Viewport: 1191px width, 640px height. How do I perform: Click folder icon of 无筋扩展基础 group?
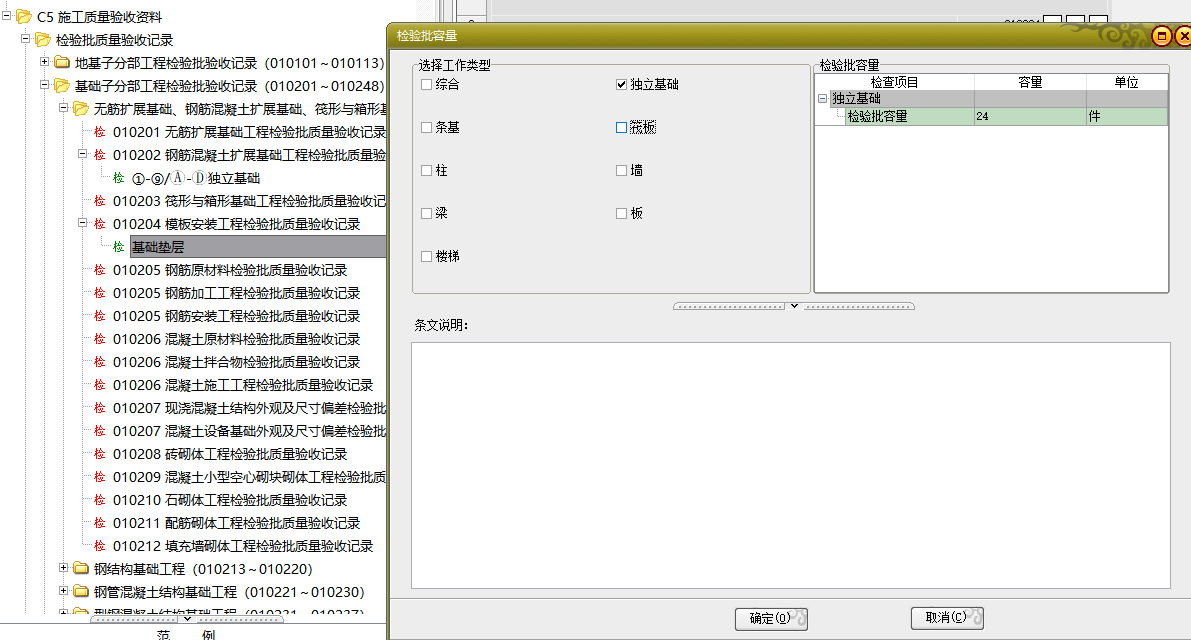point(81,109)
